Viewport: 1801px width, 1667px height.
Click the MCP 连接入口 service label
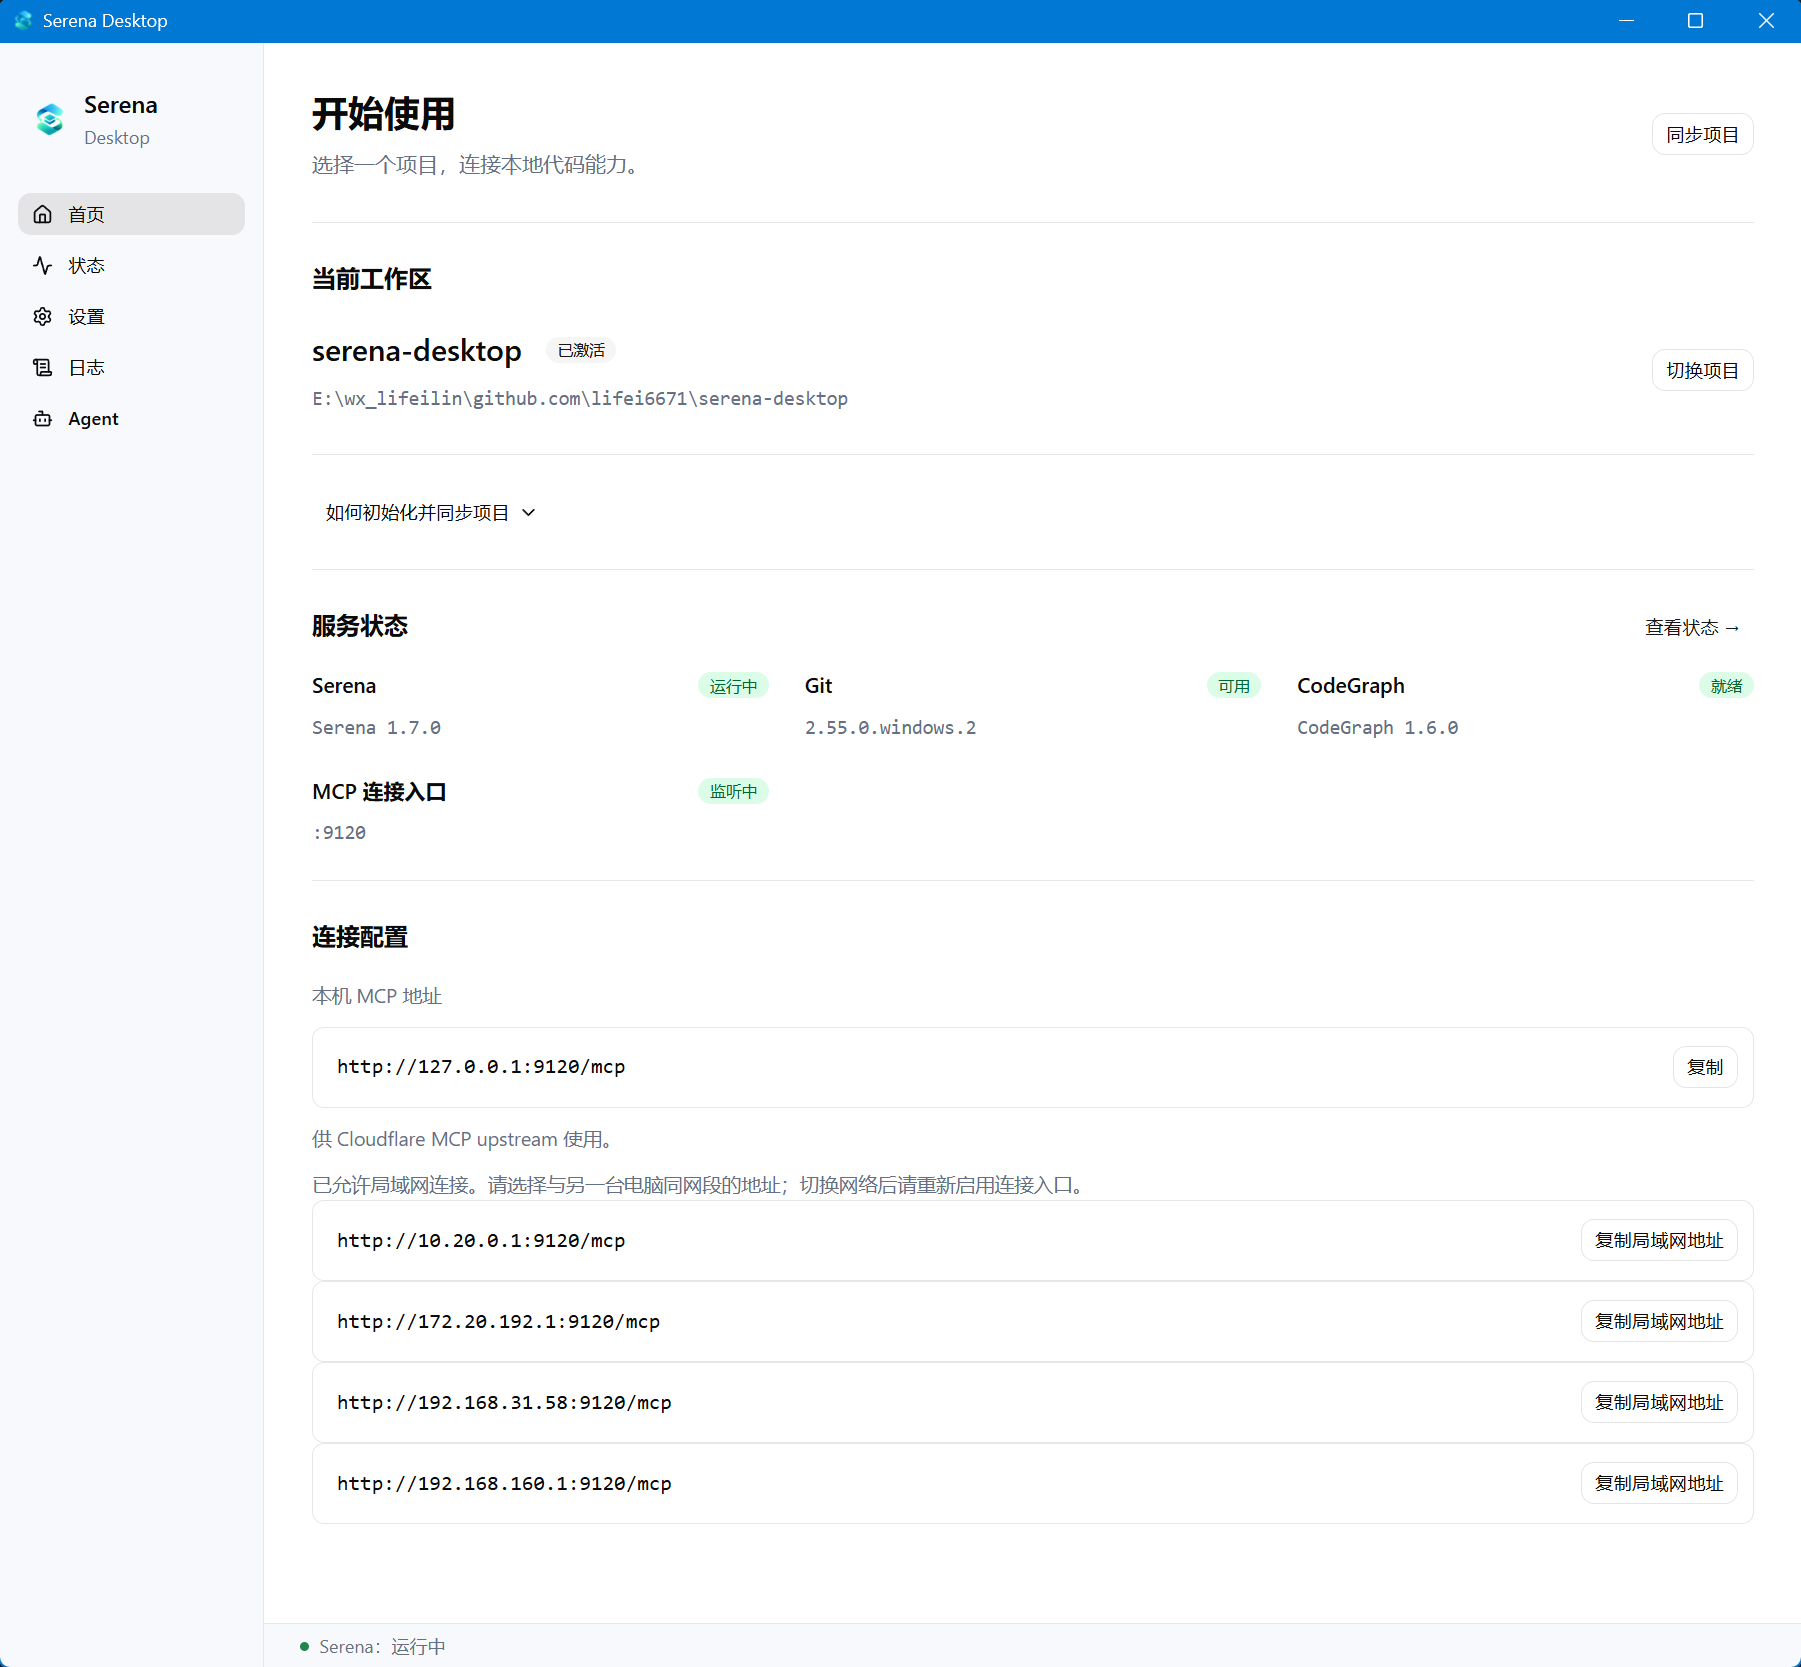click(x=379, y=792)
